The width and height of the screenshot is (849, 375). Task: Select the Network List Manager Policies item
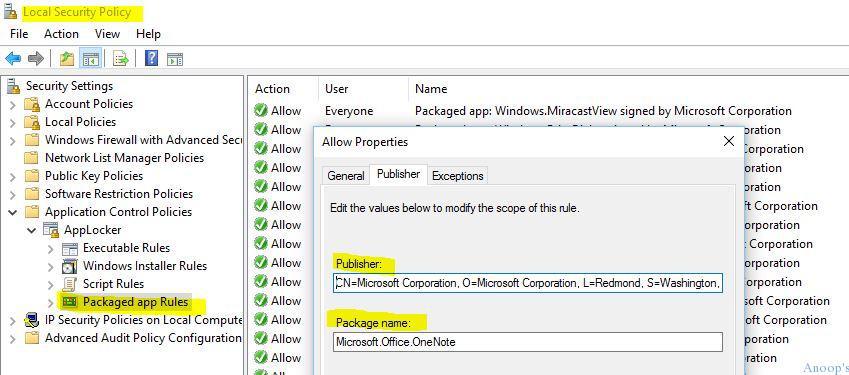pos(125,158)
